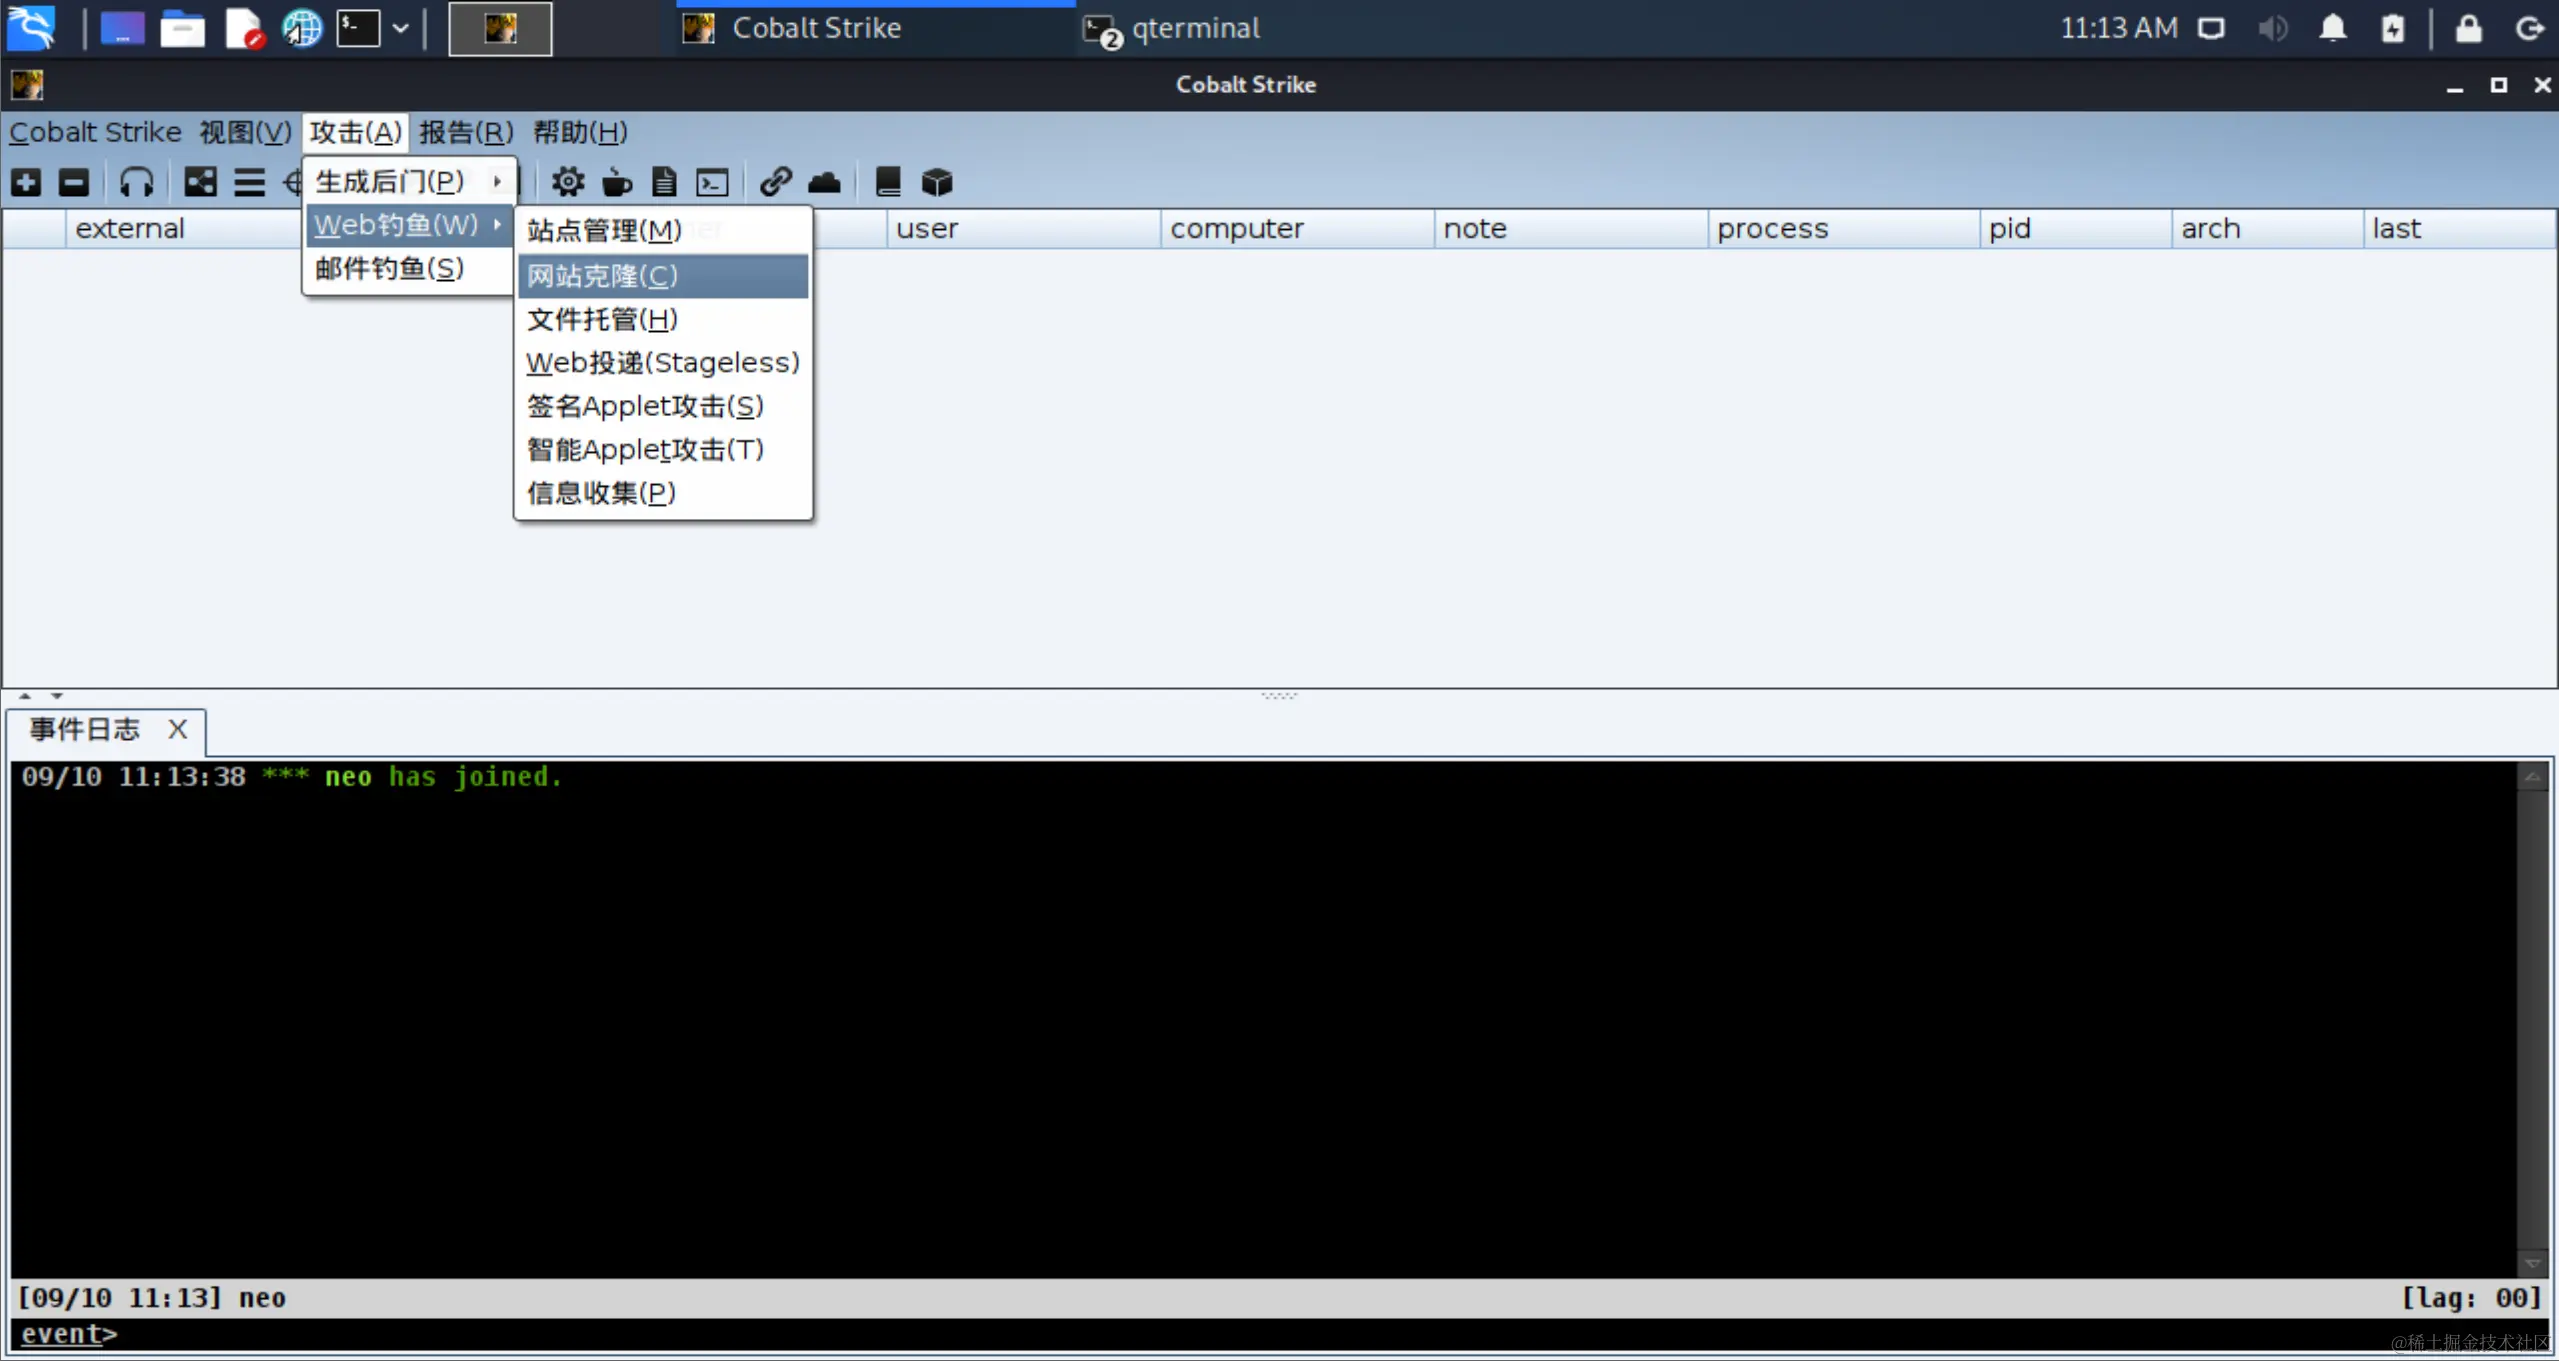Collapse the top pane with the up-arrow splitter
The height and width of the screenshot is (1361, 2559).
pos(25,695)
